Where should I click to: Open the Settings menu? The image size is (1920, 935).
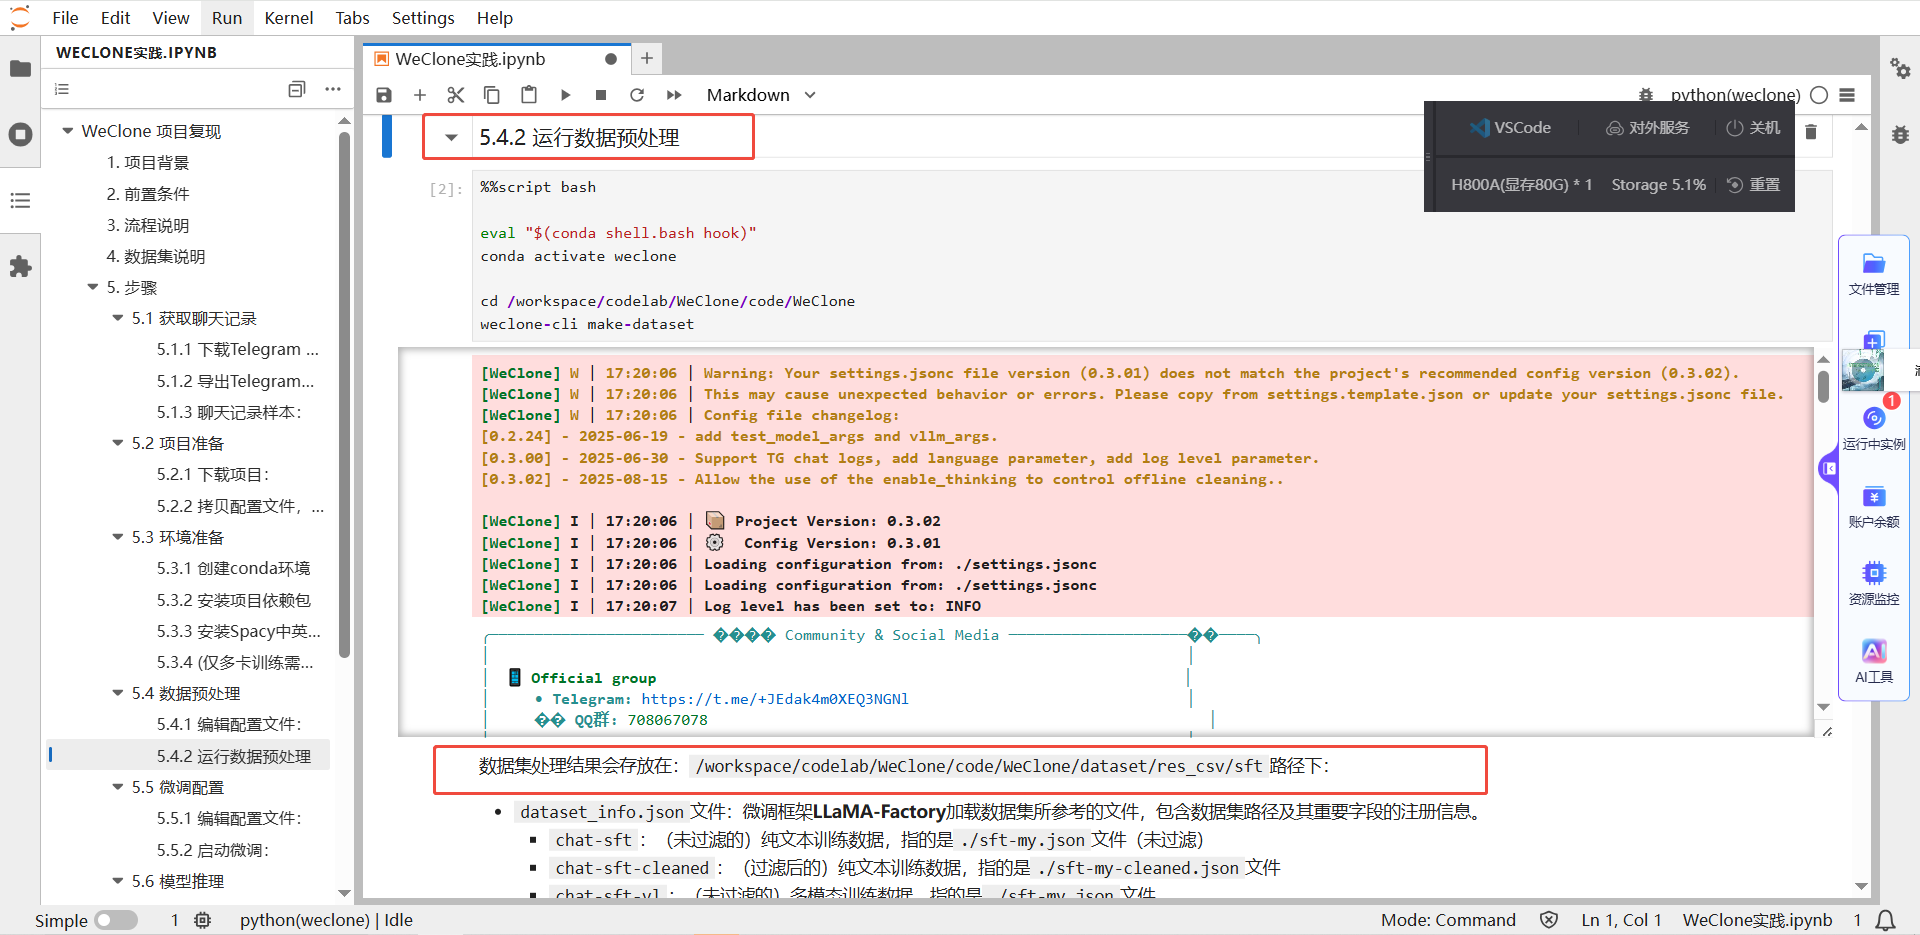pos(422,18)
